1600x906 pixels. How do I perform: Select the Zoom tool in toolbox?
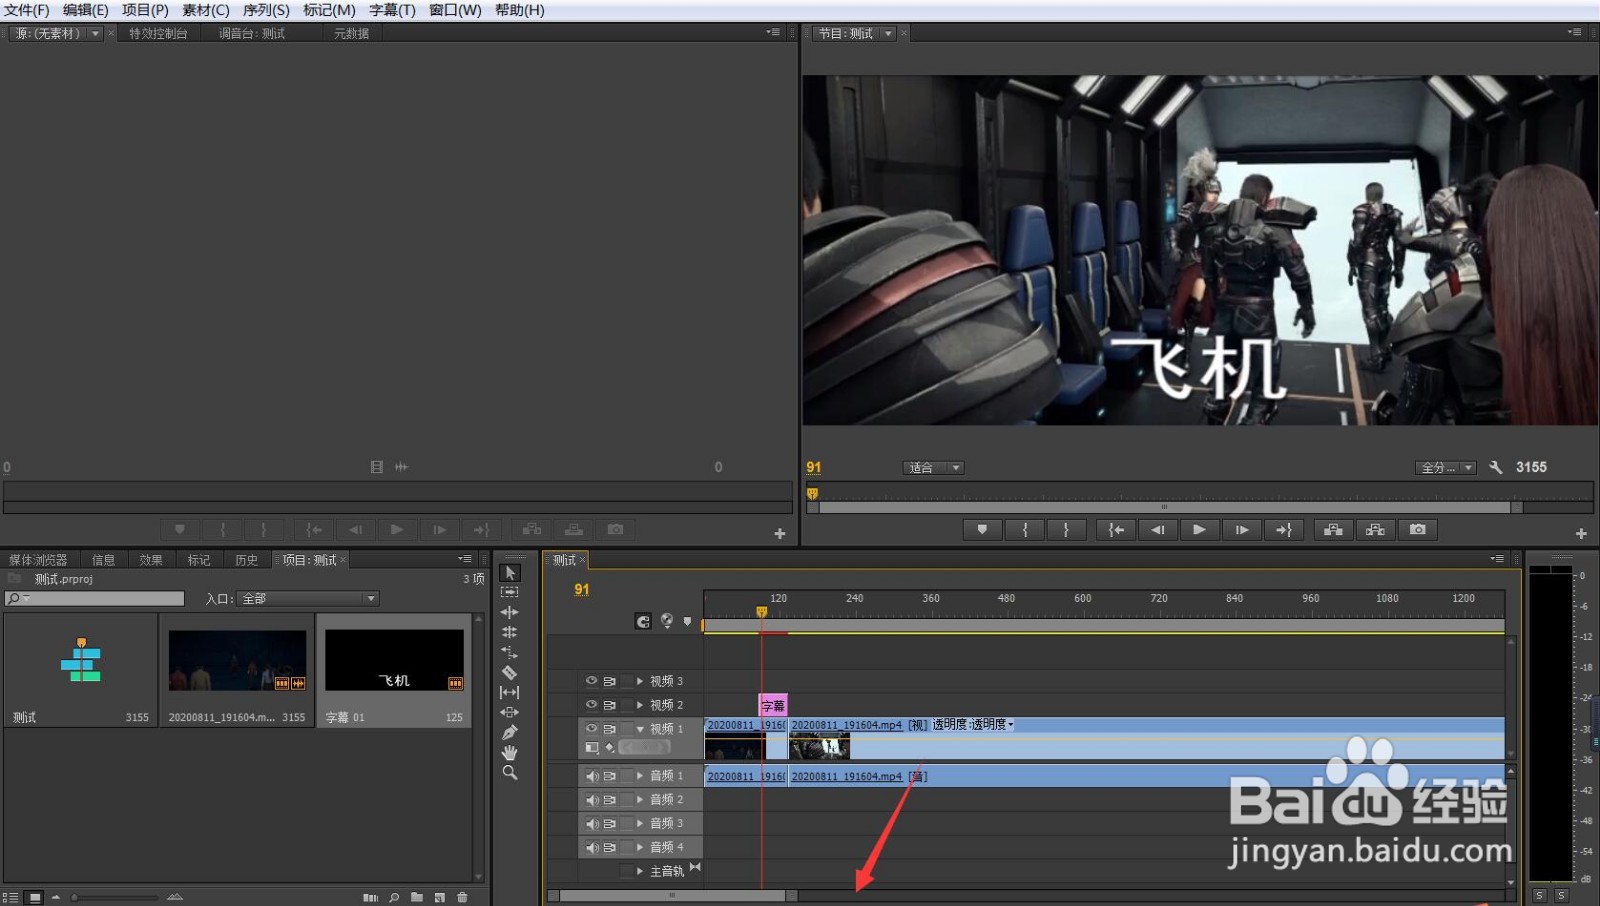point(510,773)
